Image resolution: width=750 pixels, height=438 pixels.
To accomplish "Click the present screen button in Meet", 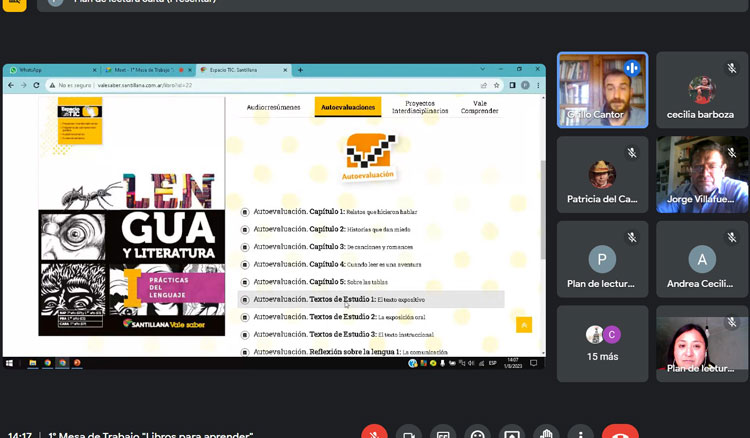I will tap(512, 432).
